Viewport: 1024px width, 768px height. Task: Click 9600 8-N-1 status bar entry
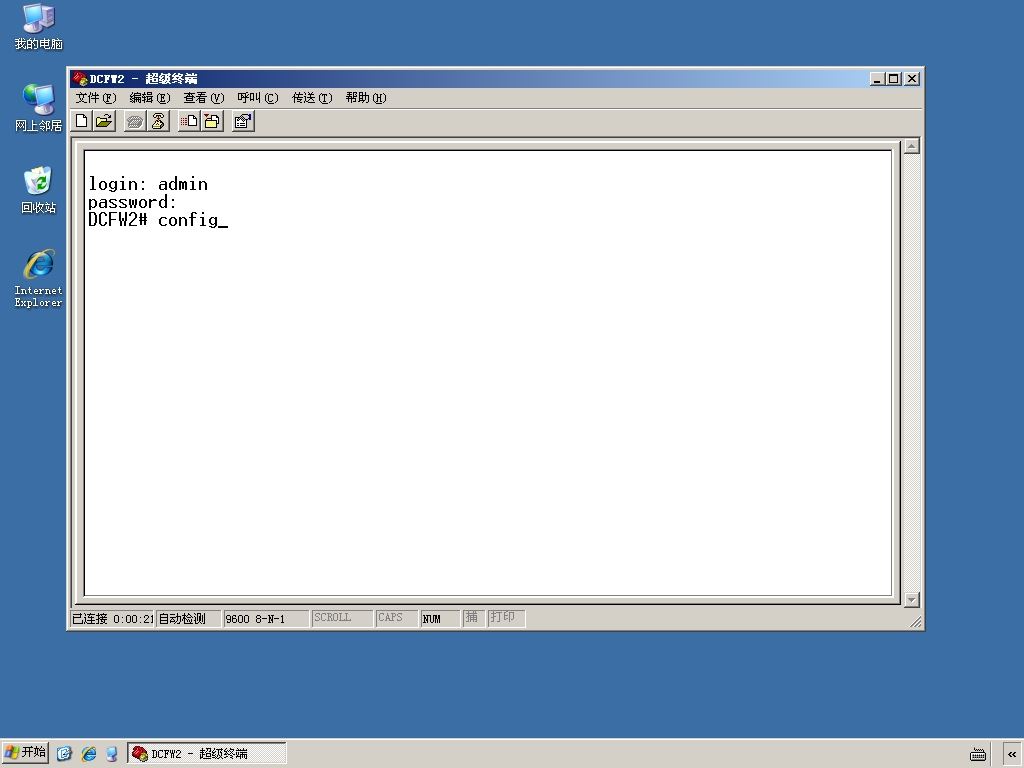[x=265, y=618]
